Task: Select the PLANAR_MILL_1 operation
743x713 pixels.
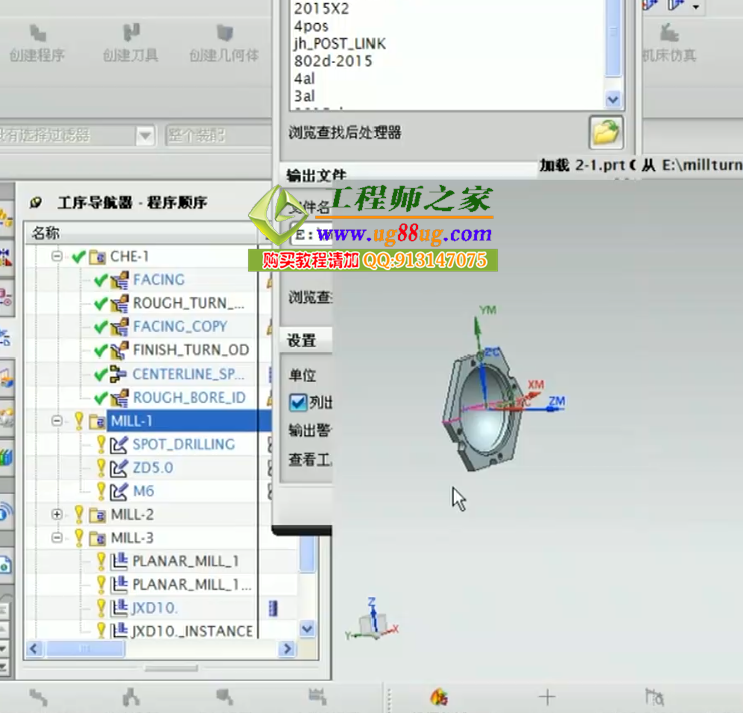Action: pyautogui.click(x=185, y=561)
